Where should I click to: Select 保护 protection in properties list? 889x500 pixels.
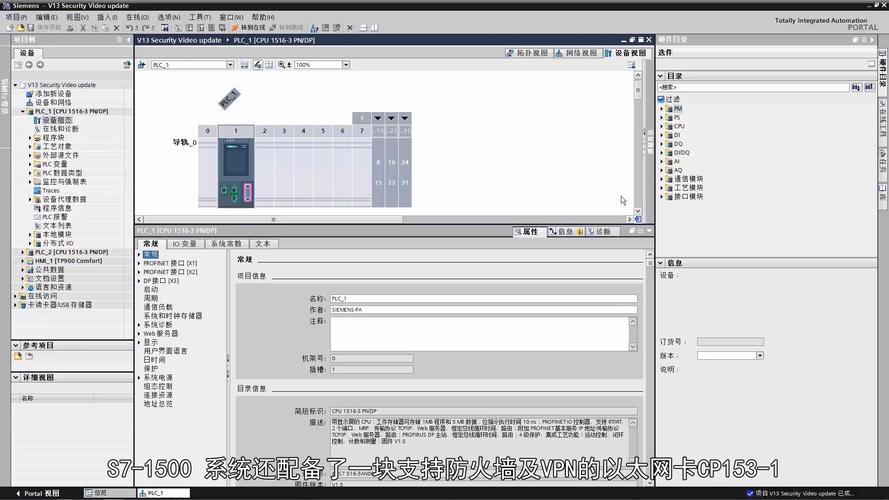coord(150,368)
